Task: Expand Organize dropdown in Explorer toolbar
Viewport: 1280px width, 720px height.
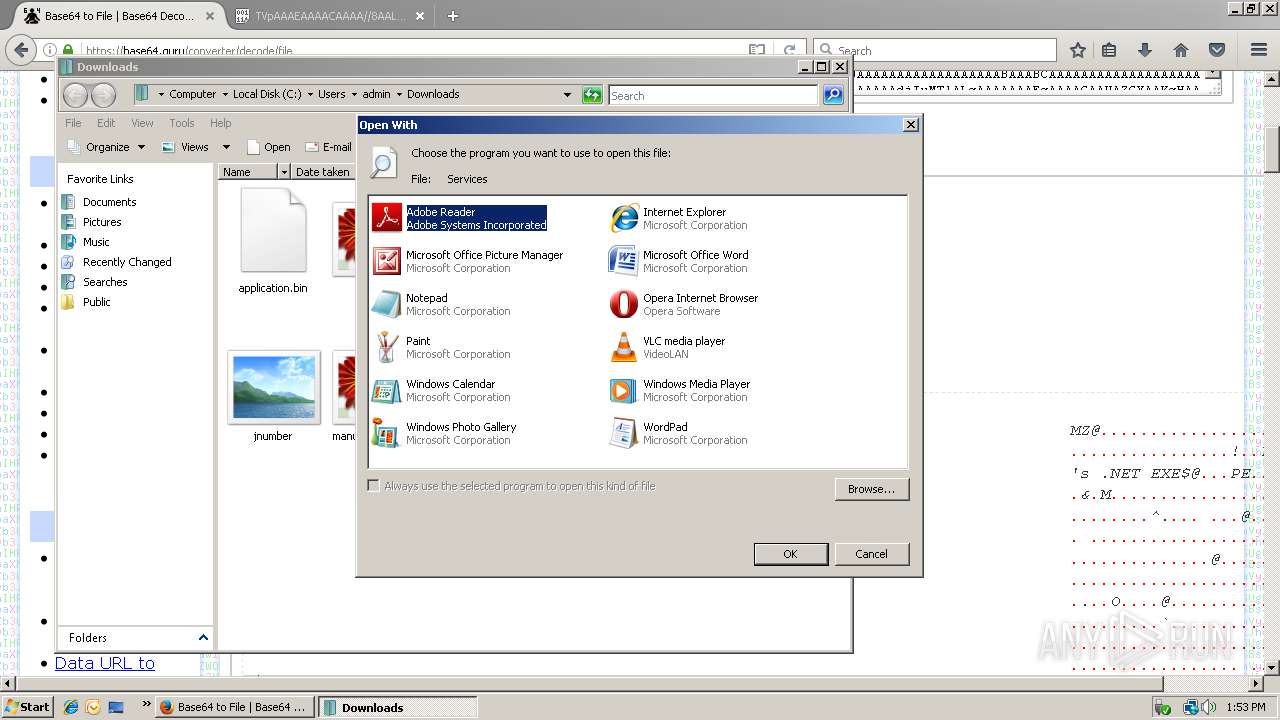Action: click(141, 147)
